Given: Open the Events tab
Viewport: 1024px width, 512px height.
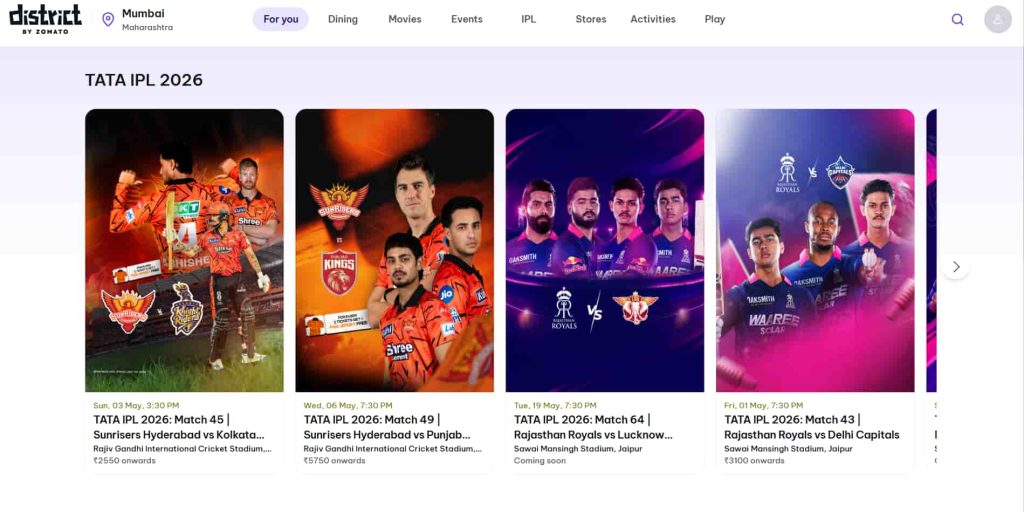Looking at the screenshot, I should pyautogui.click(x=467, y=20).
